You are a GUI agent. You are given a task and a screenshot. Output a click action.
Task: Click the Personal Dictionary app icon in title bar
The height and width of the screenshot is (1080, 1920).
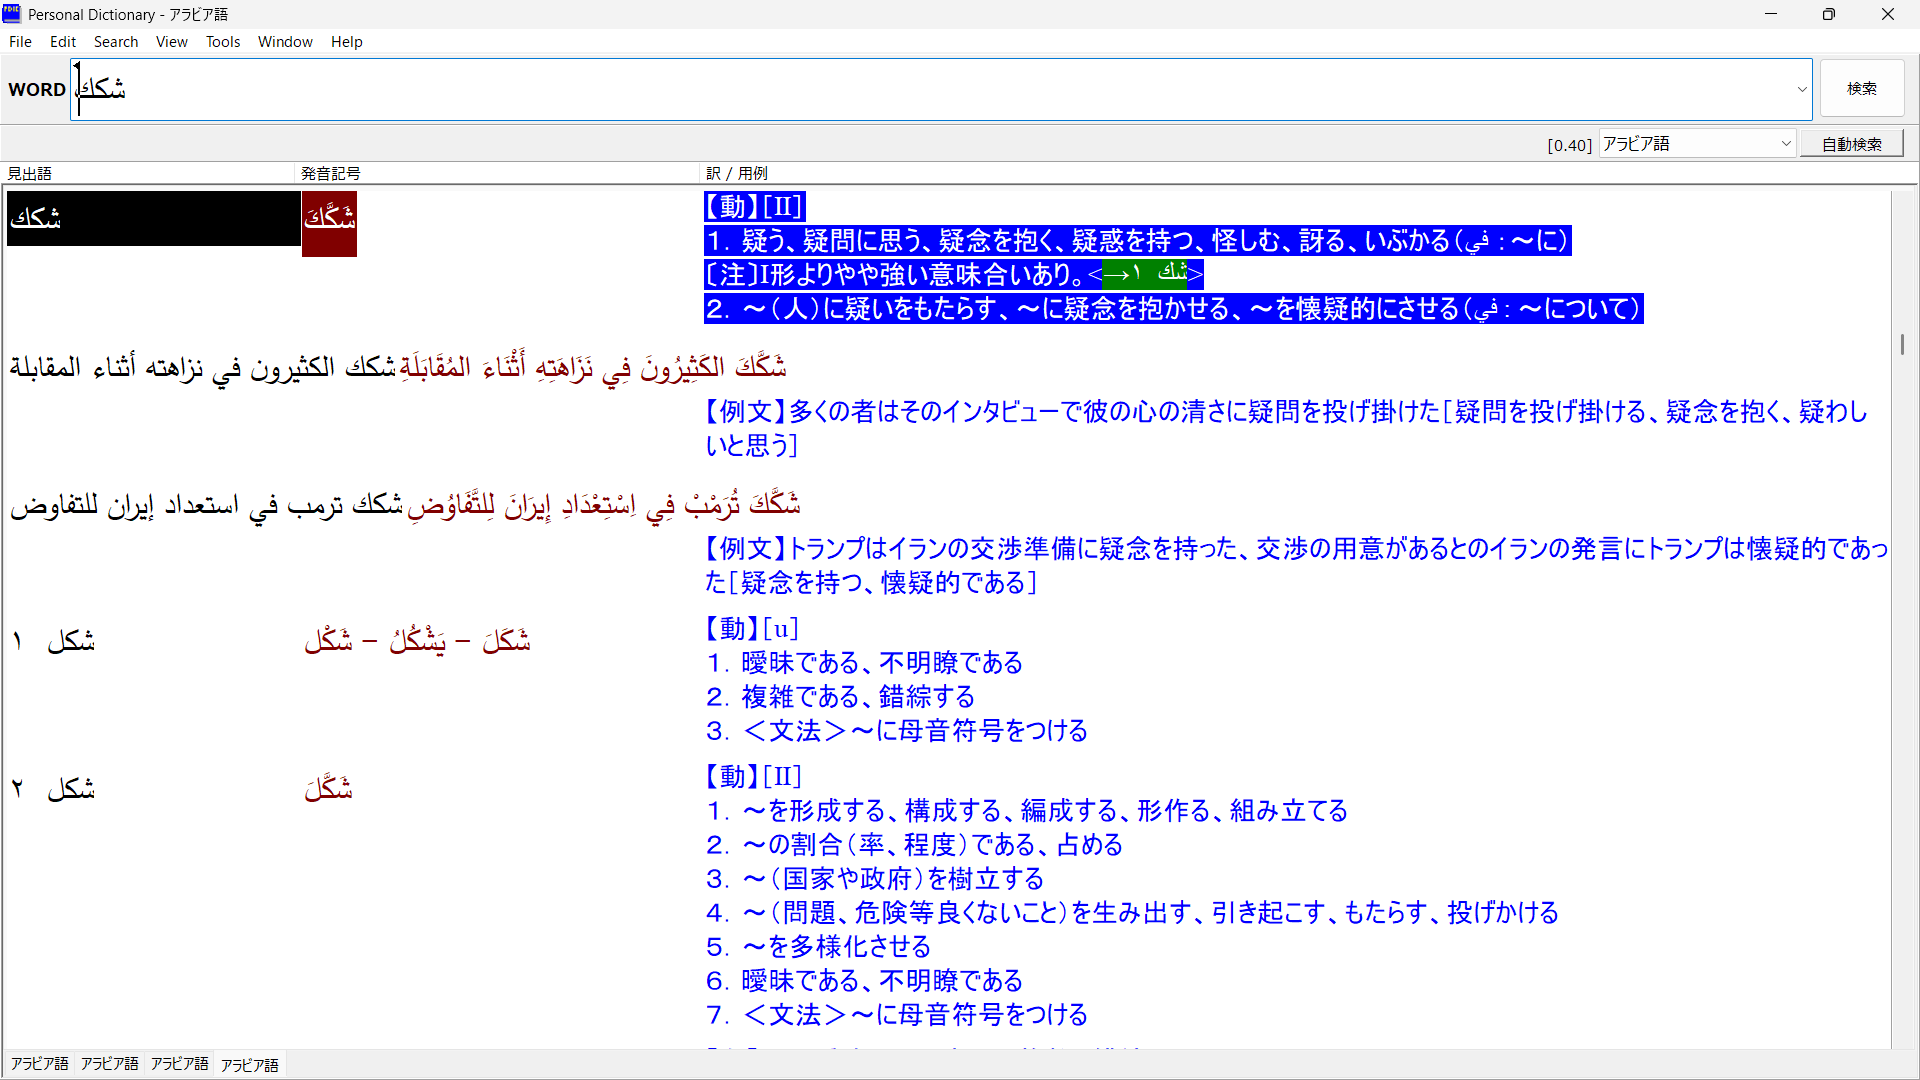(x=12, y=14)
